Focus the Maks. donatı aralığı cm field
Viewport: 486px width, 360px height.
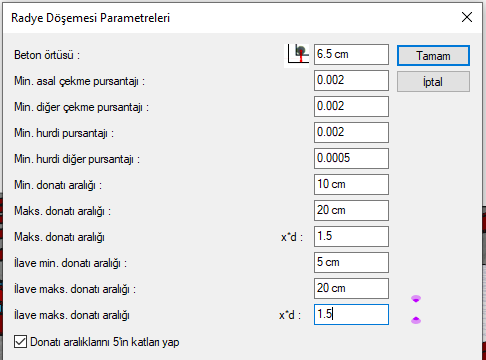click(x=351, y=210)
